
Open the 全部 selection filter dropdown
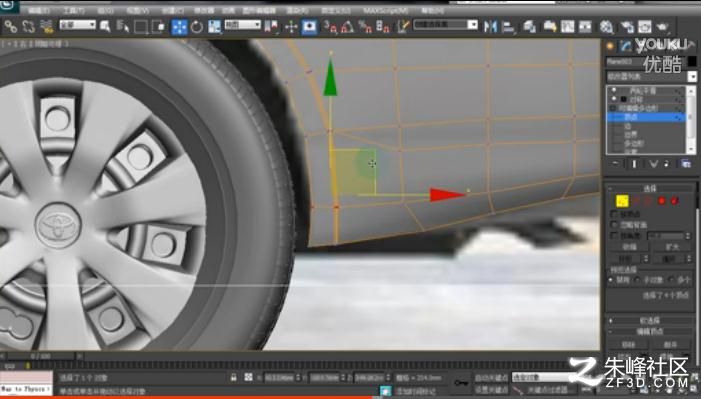click(x=78, y=25)
